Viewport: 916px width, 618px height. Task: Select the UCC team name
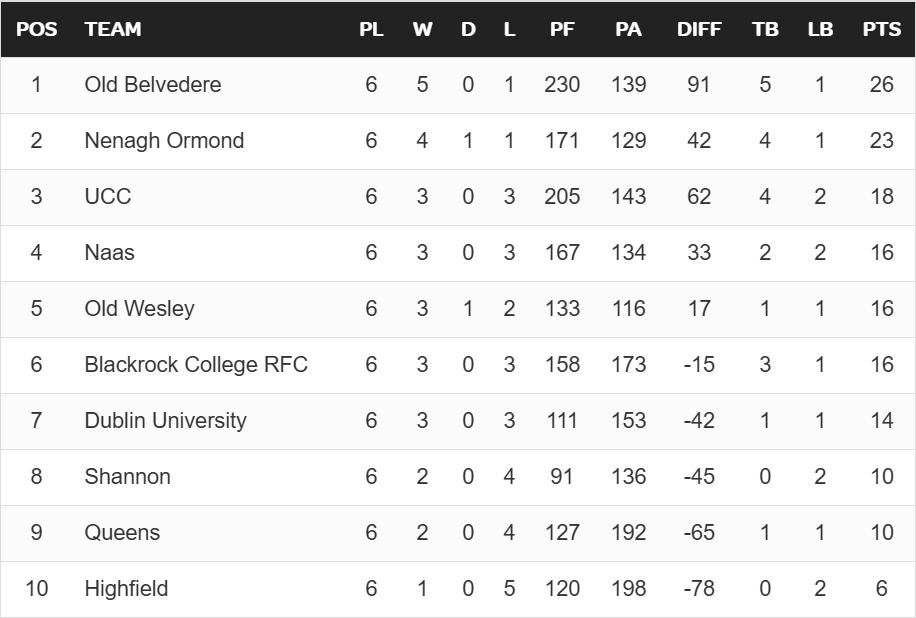(107, 197)
